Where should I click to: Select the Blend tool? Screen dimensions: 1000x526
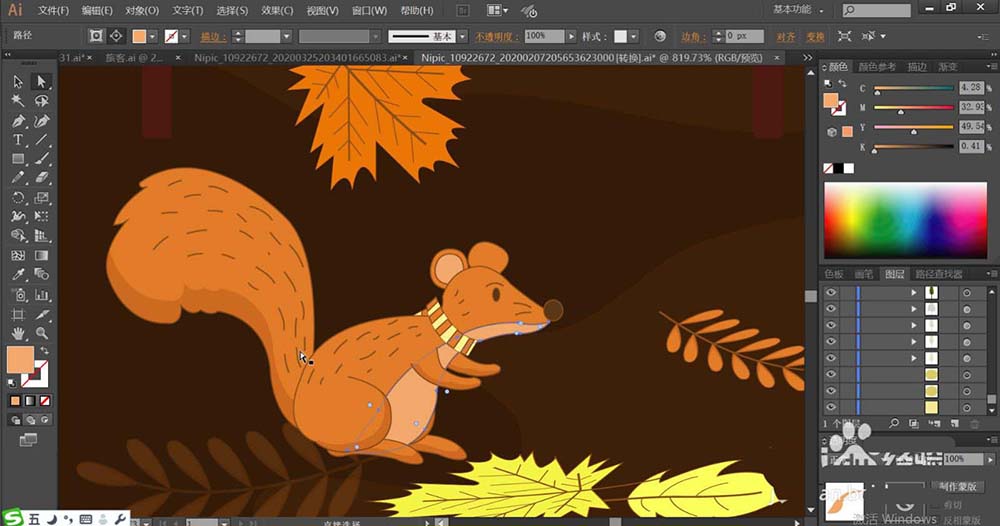[41, 275]
